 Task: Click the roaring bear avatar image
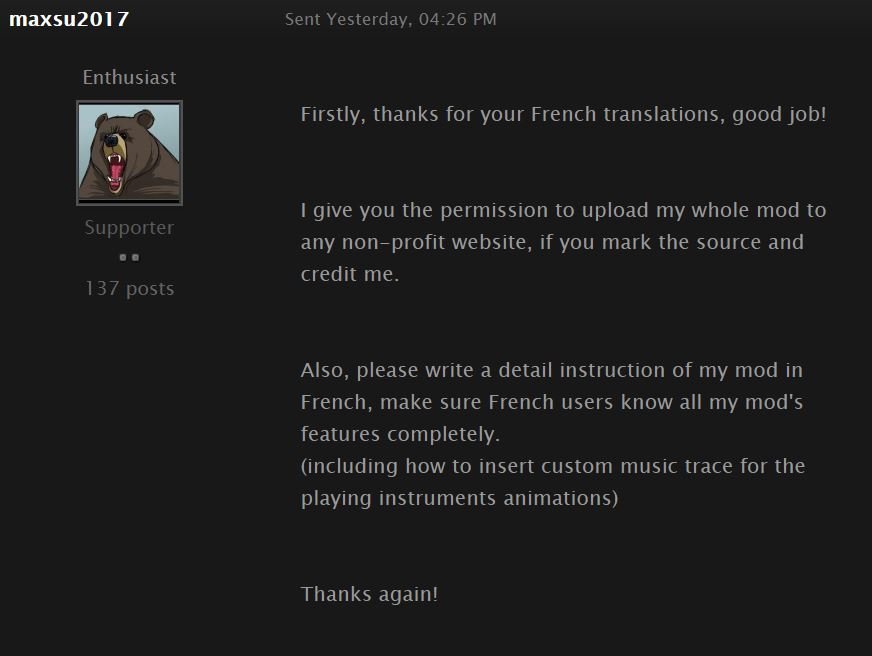[129, 153]
